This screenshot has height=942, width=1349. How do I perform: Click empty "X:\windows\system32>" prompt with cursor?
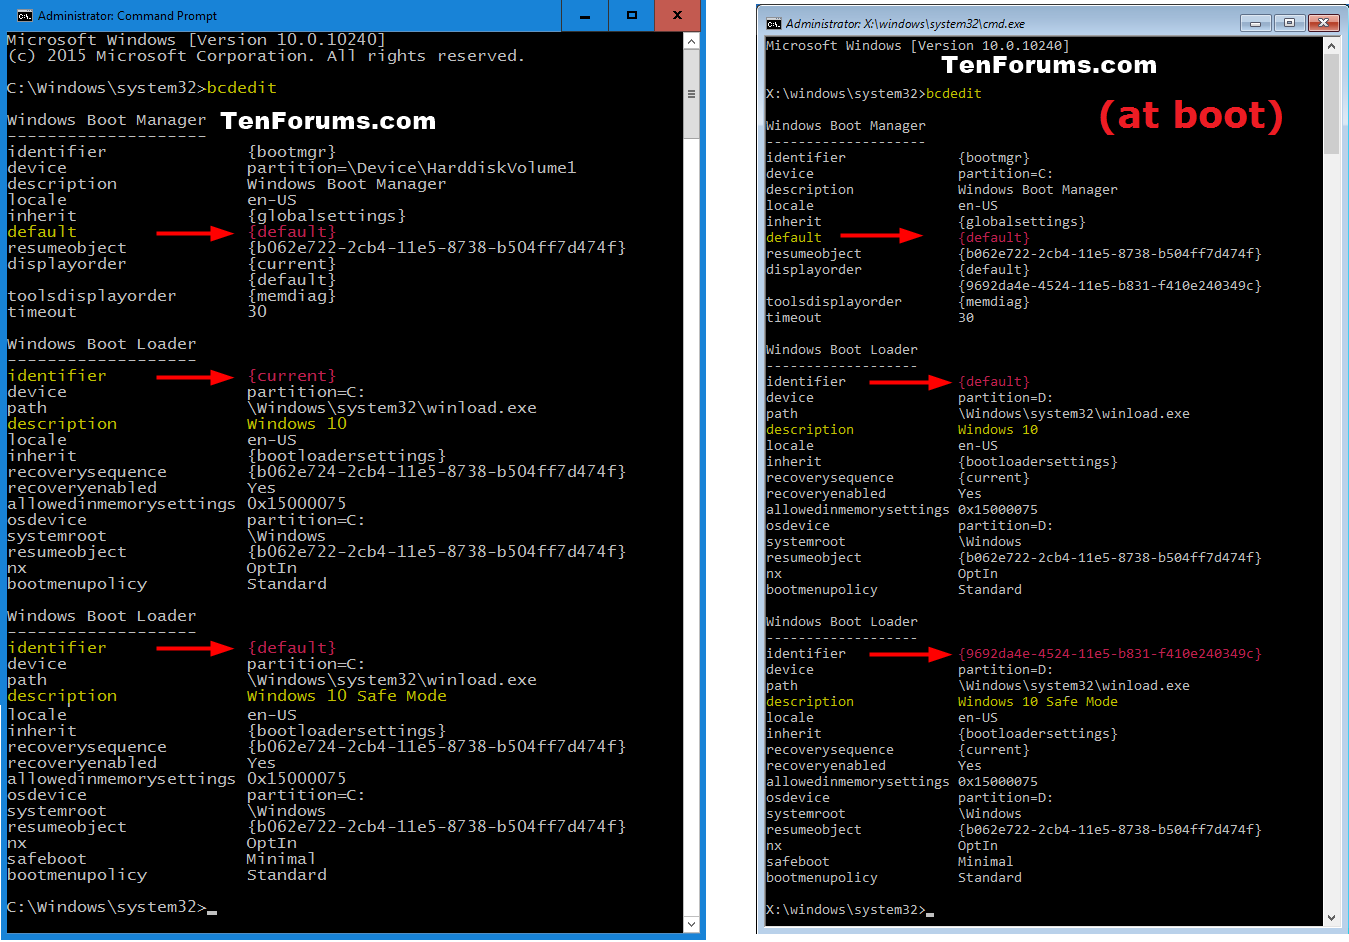pos(850,910)
